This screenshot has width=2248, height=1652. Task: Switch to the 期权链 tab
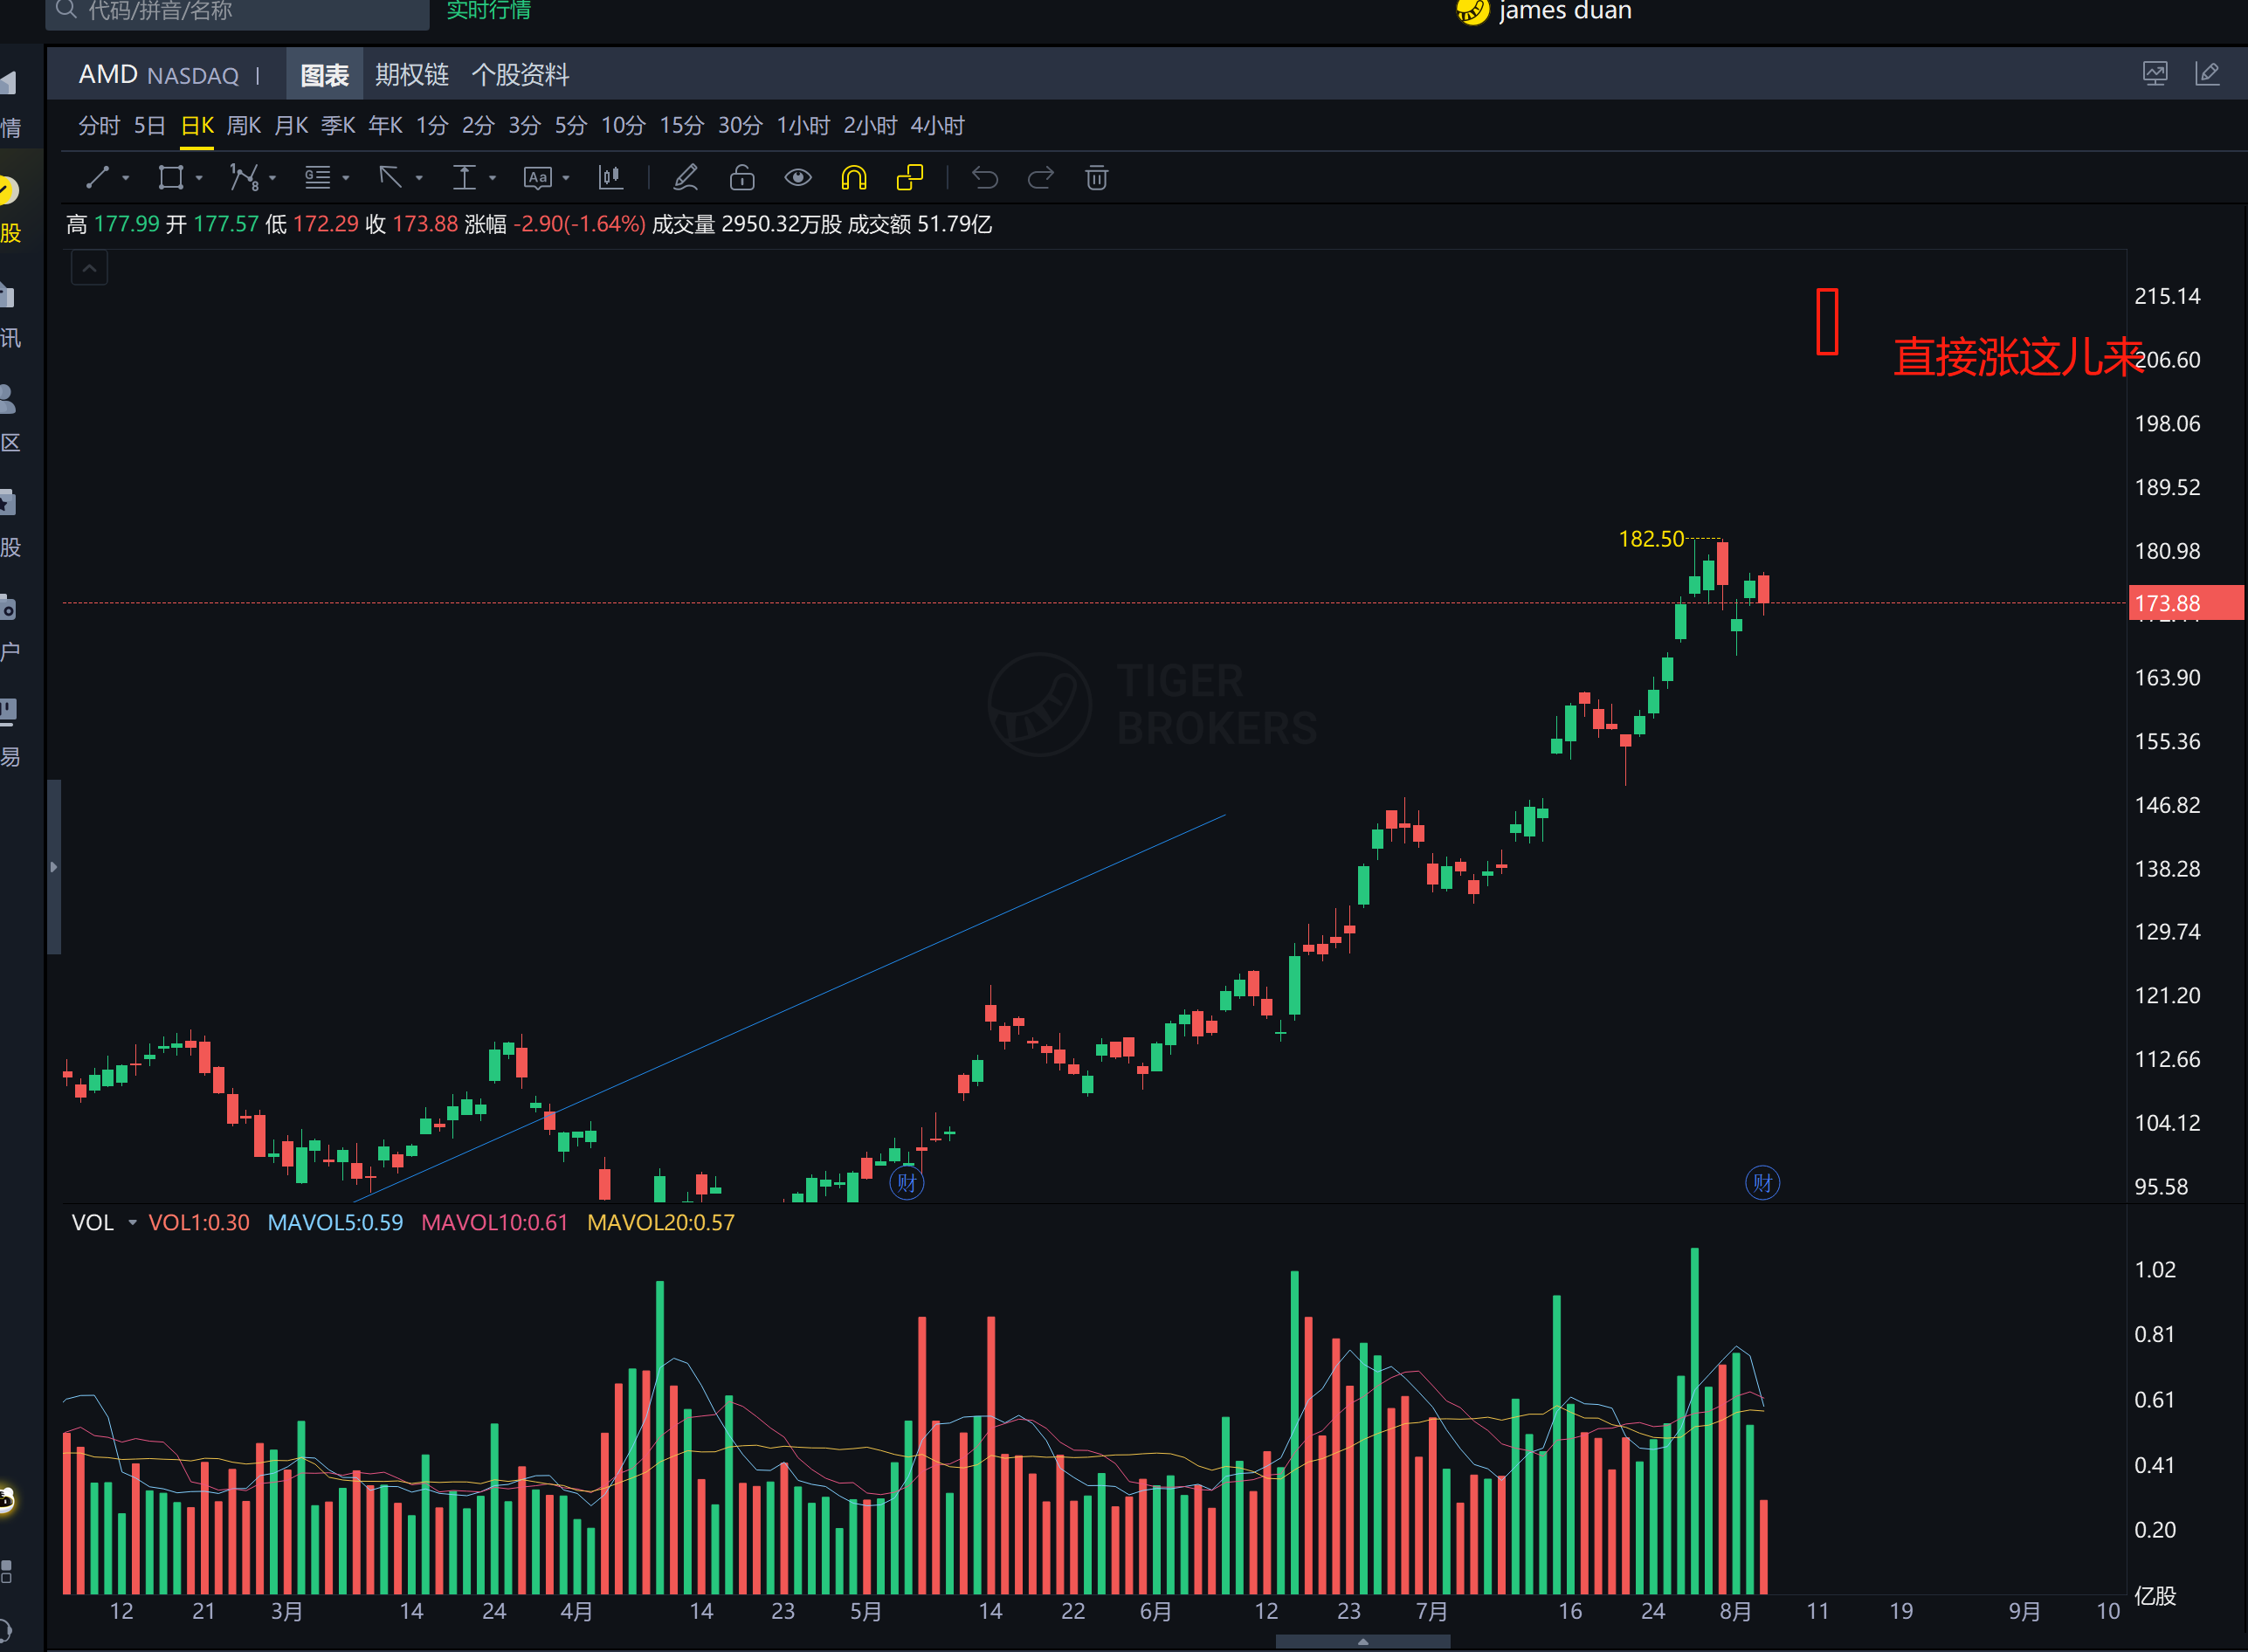pos(411,75)
